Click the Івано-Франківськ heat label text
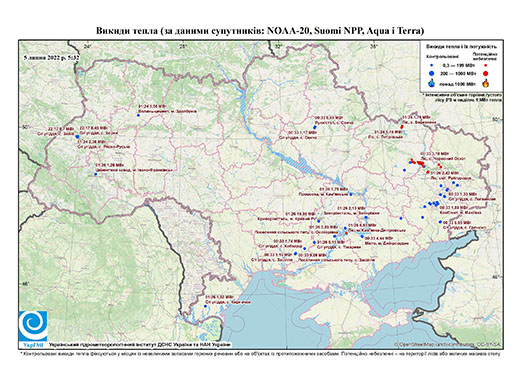 [x=134, y=167]
